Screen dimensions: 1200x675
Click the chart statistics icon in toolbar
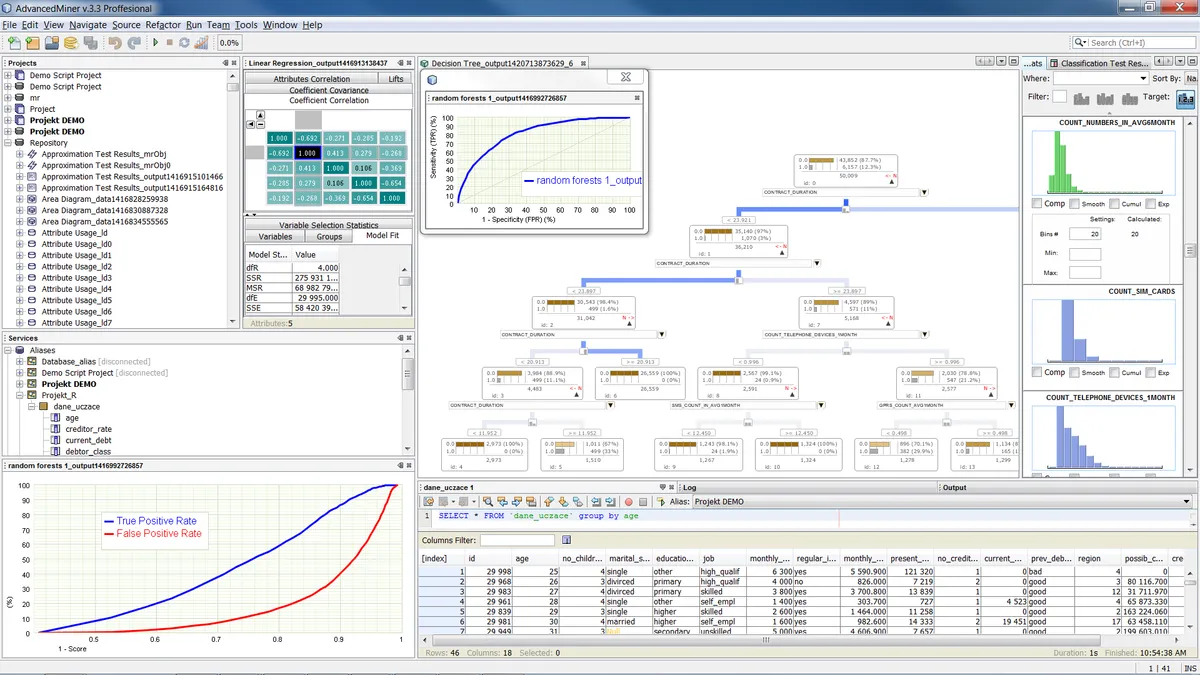click(201, 43)
